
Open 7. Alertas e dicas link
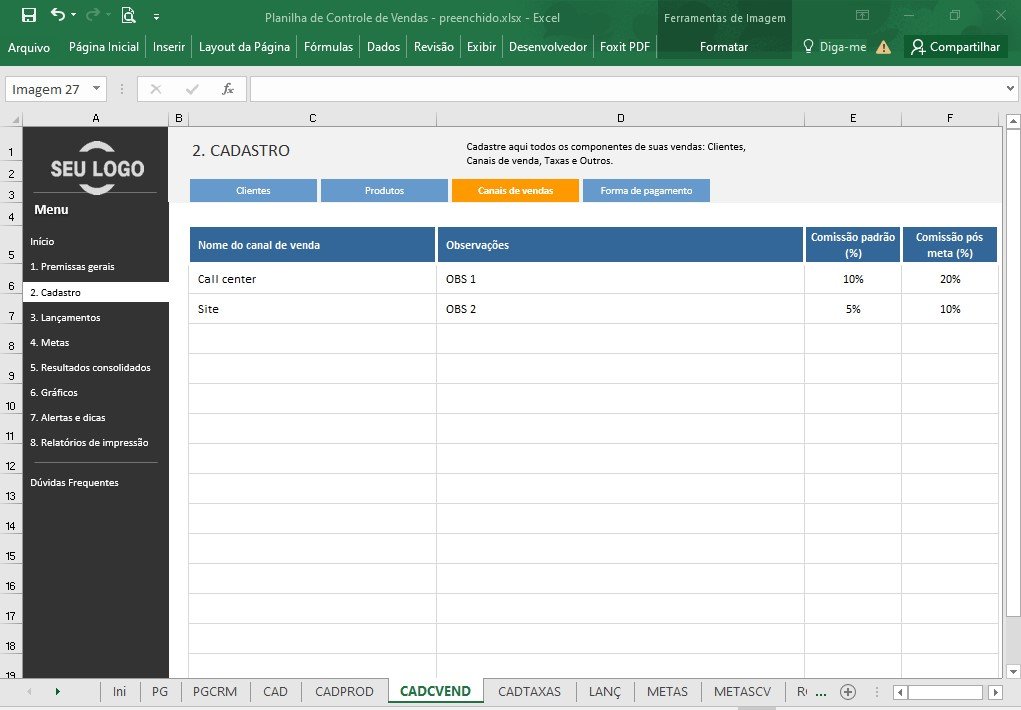coord(68,418)
